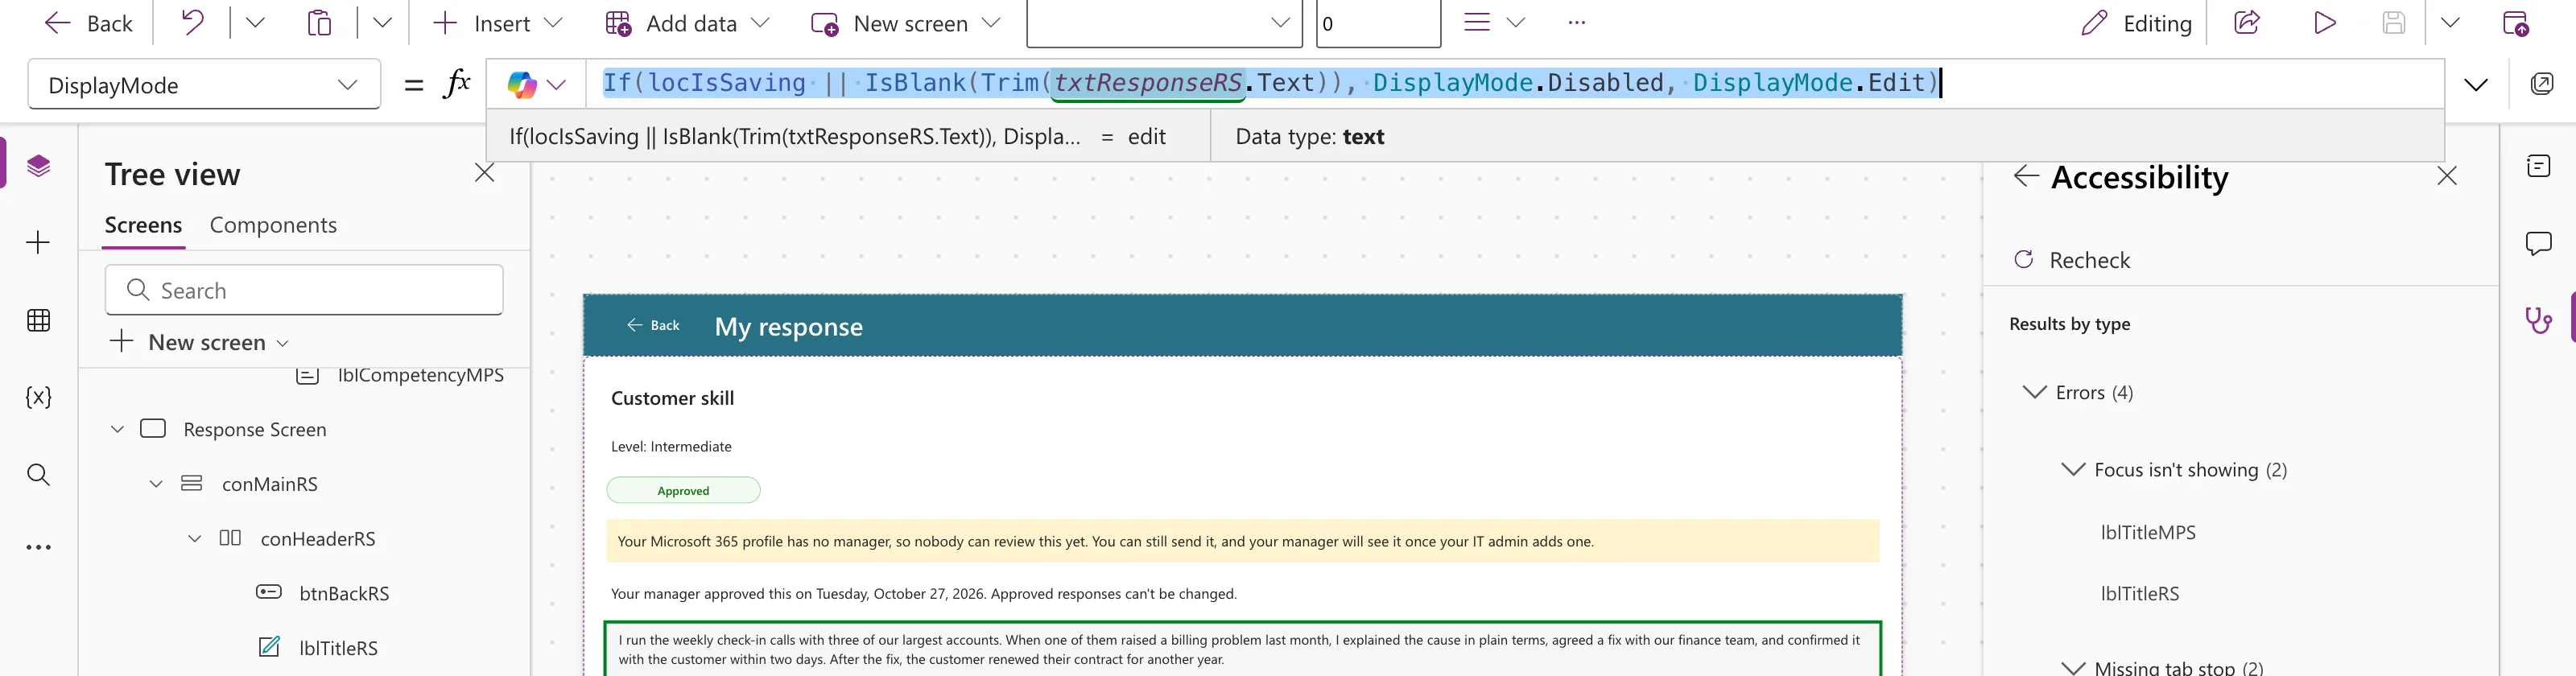
Task: Open the Copilot icon in the formula bar
Action: [522, 84]
